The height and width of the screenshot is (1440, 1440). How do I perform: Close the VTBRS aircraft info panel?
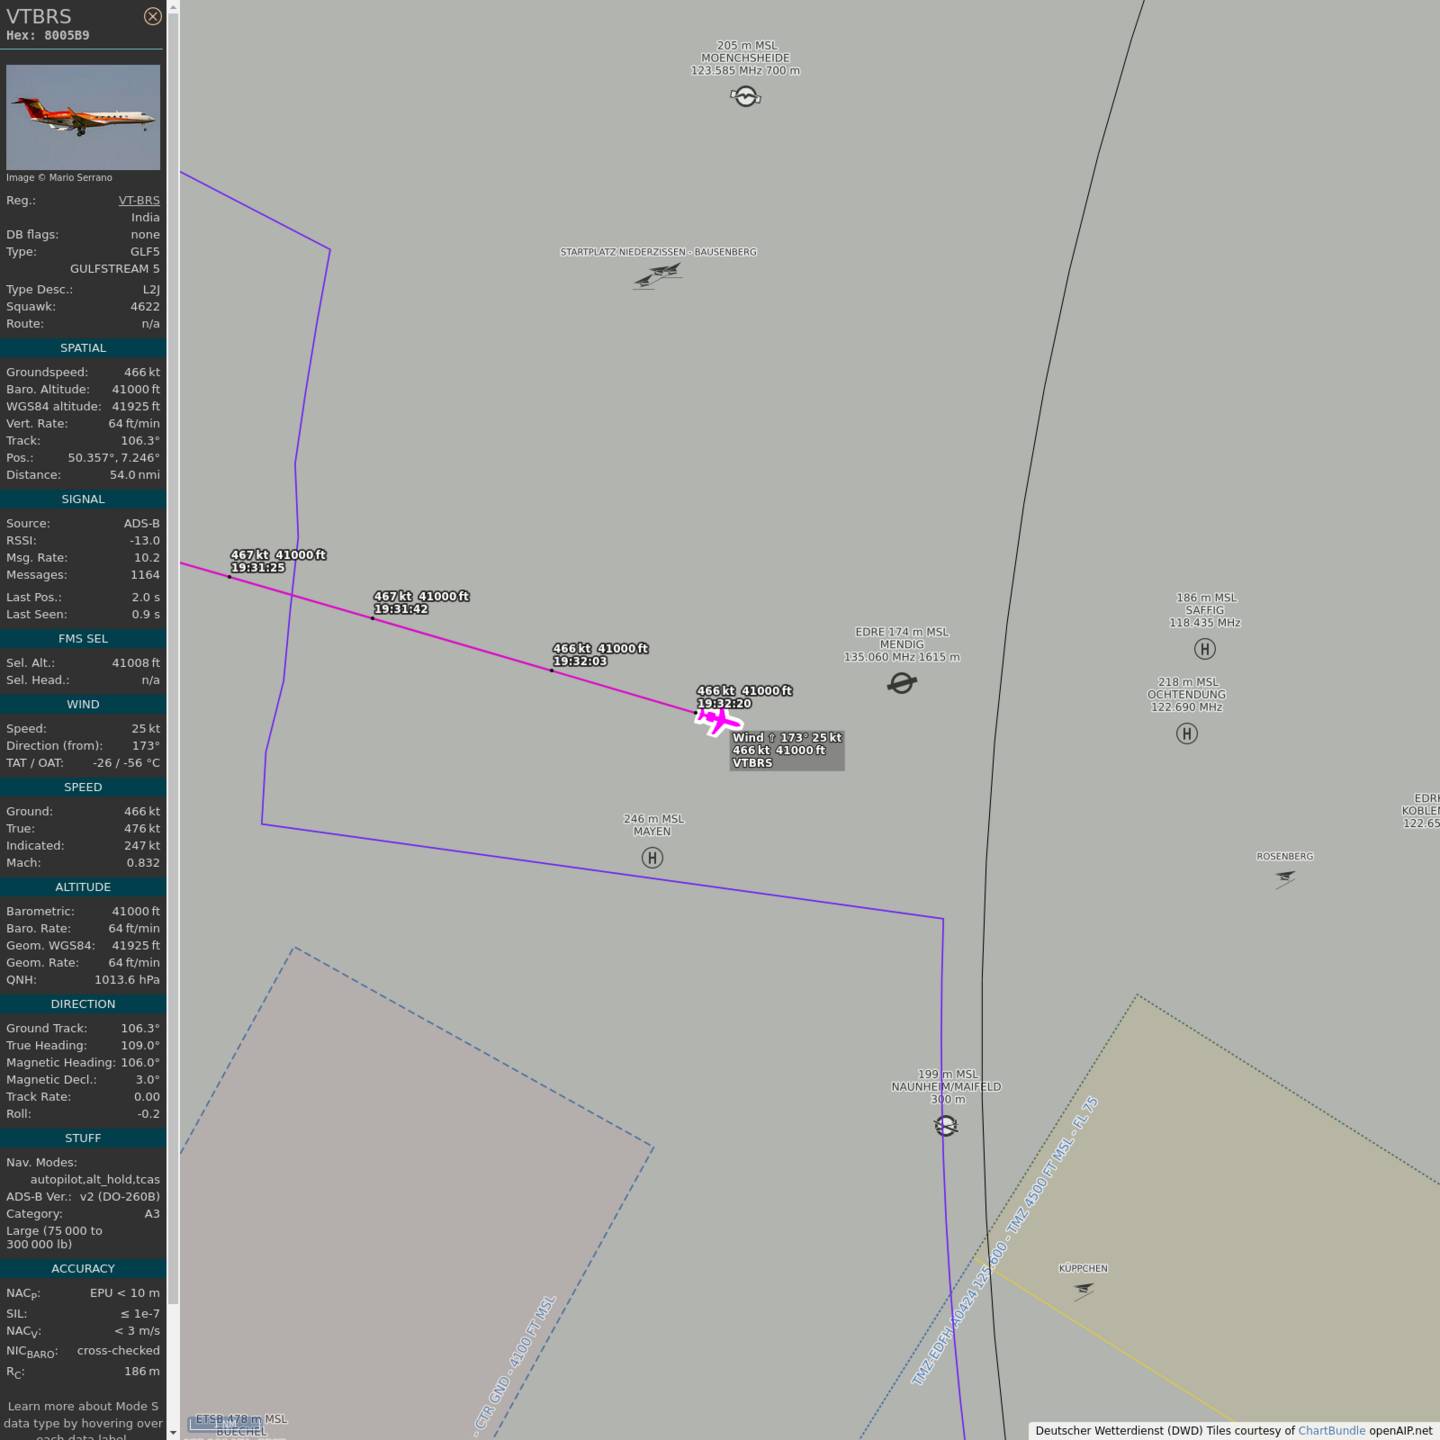tap(152, 16)
